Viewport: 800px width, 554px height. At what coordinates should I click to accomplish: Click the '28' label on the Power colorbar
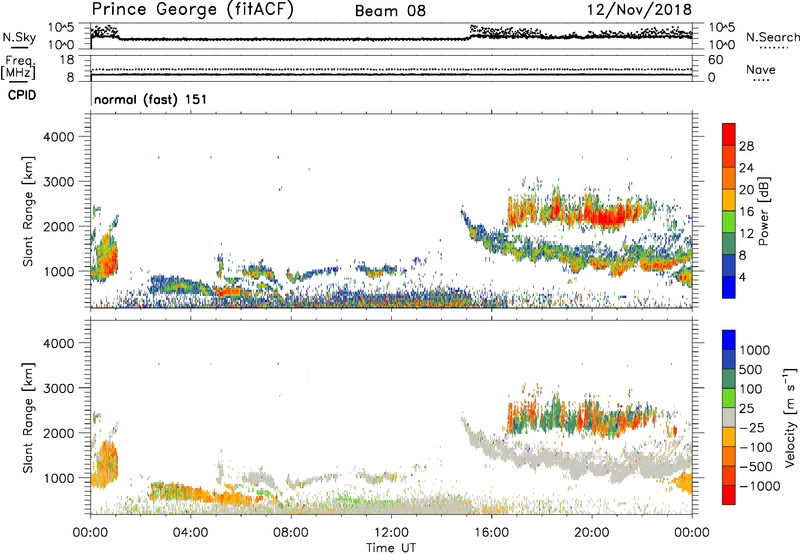pyautogui.click(x=746, y=146)
